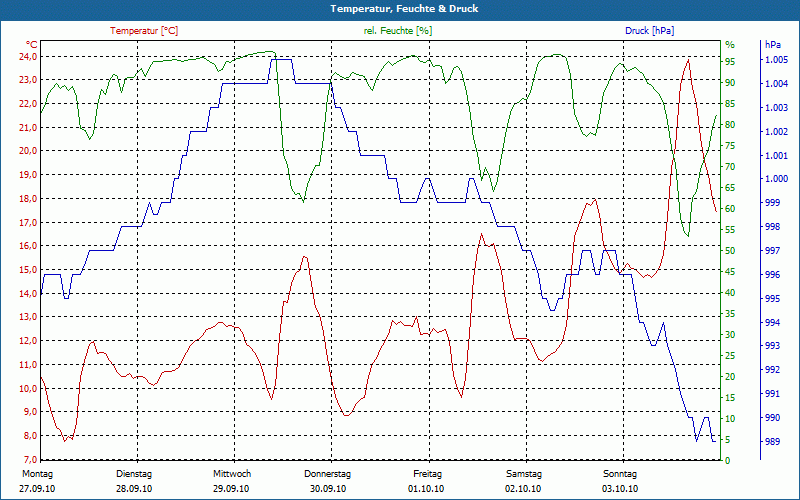Viewport: 800px width, 500px height.
Task: Click the 'Samstag' day label
Action: point(524,474)
